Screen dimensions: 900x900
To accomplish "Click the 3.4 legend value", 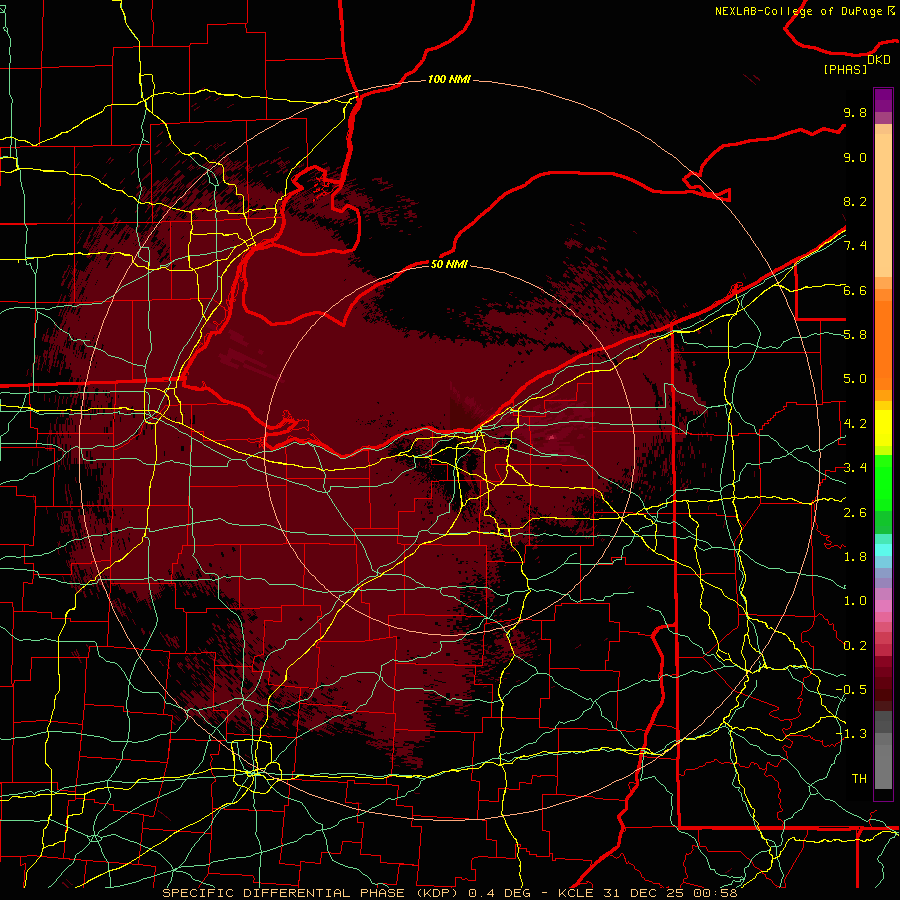I will [855, 468].
